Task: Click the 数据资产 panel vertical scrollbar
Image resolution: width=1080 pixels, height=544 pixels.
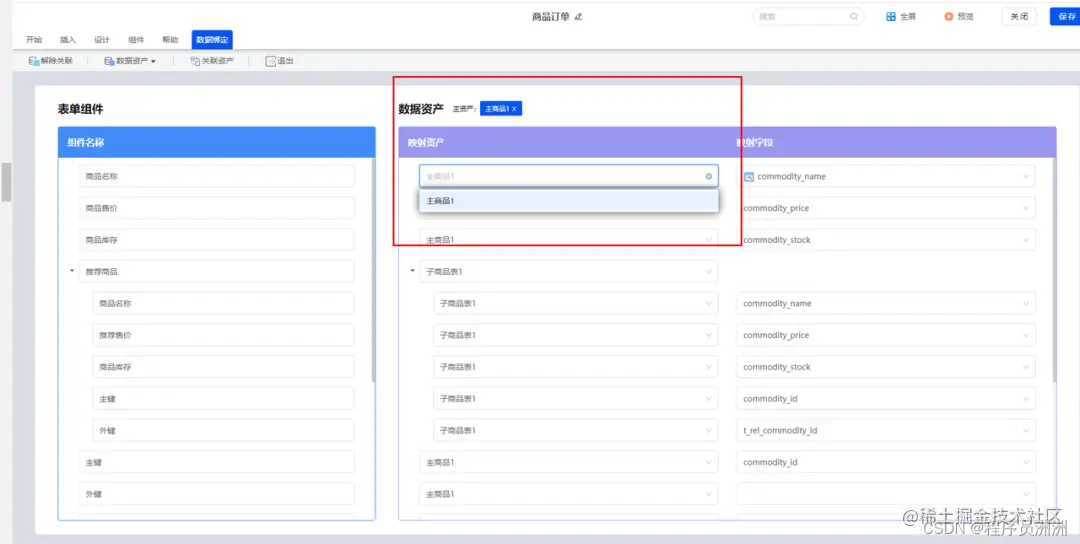Action: click(1053, 269)
